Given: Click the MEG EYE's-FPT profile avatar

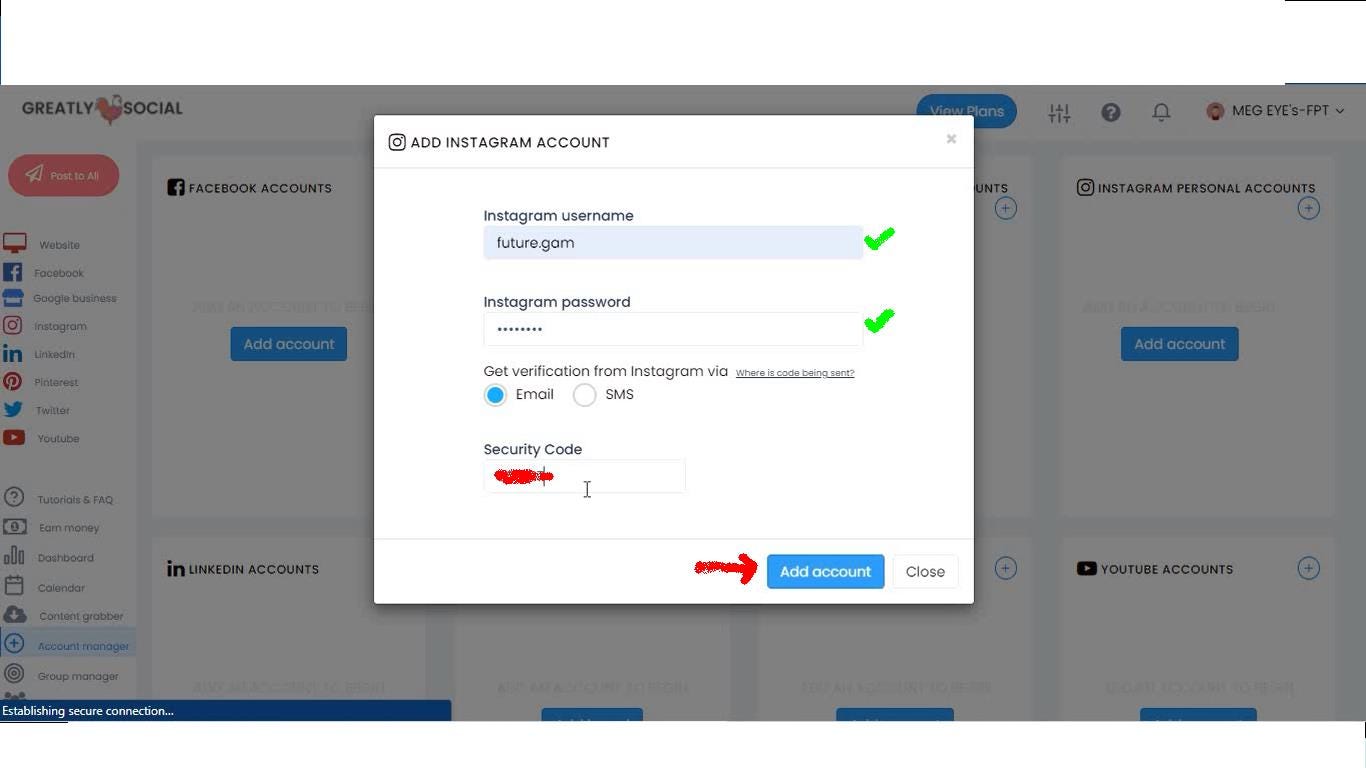Looking at the screenshot, I should 1215,111.
